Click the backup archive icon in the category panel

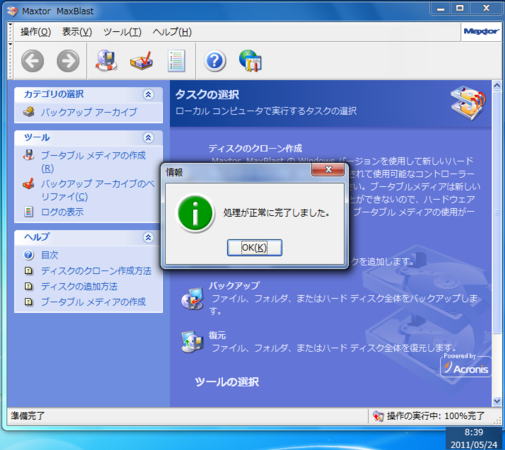pos(29,112)
